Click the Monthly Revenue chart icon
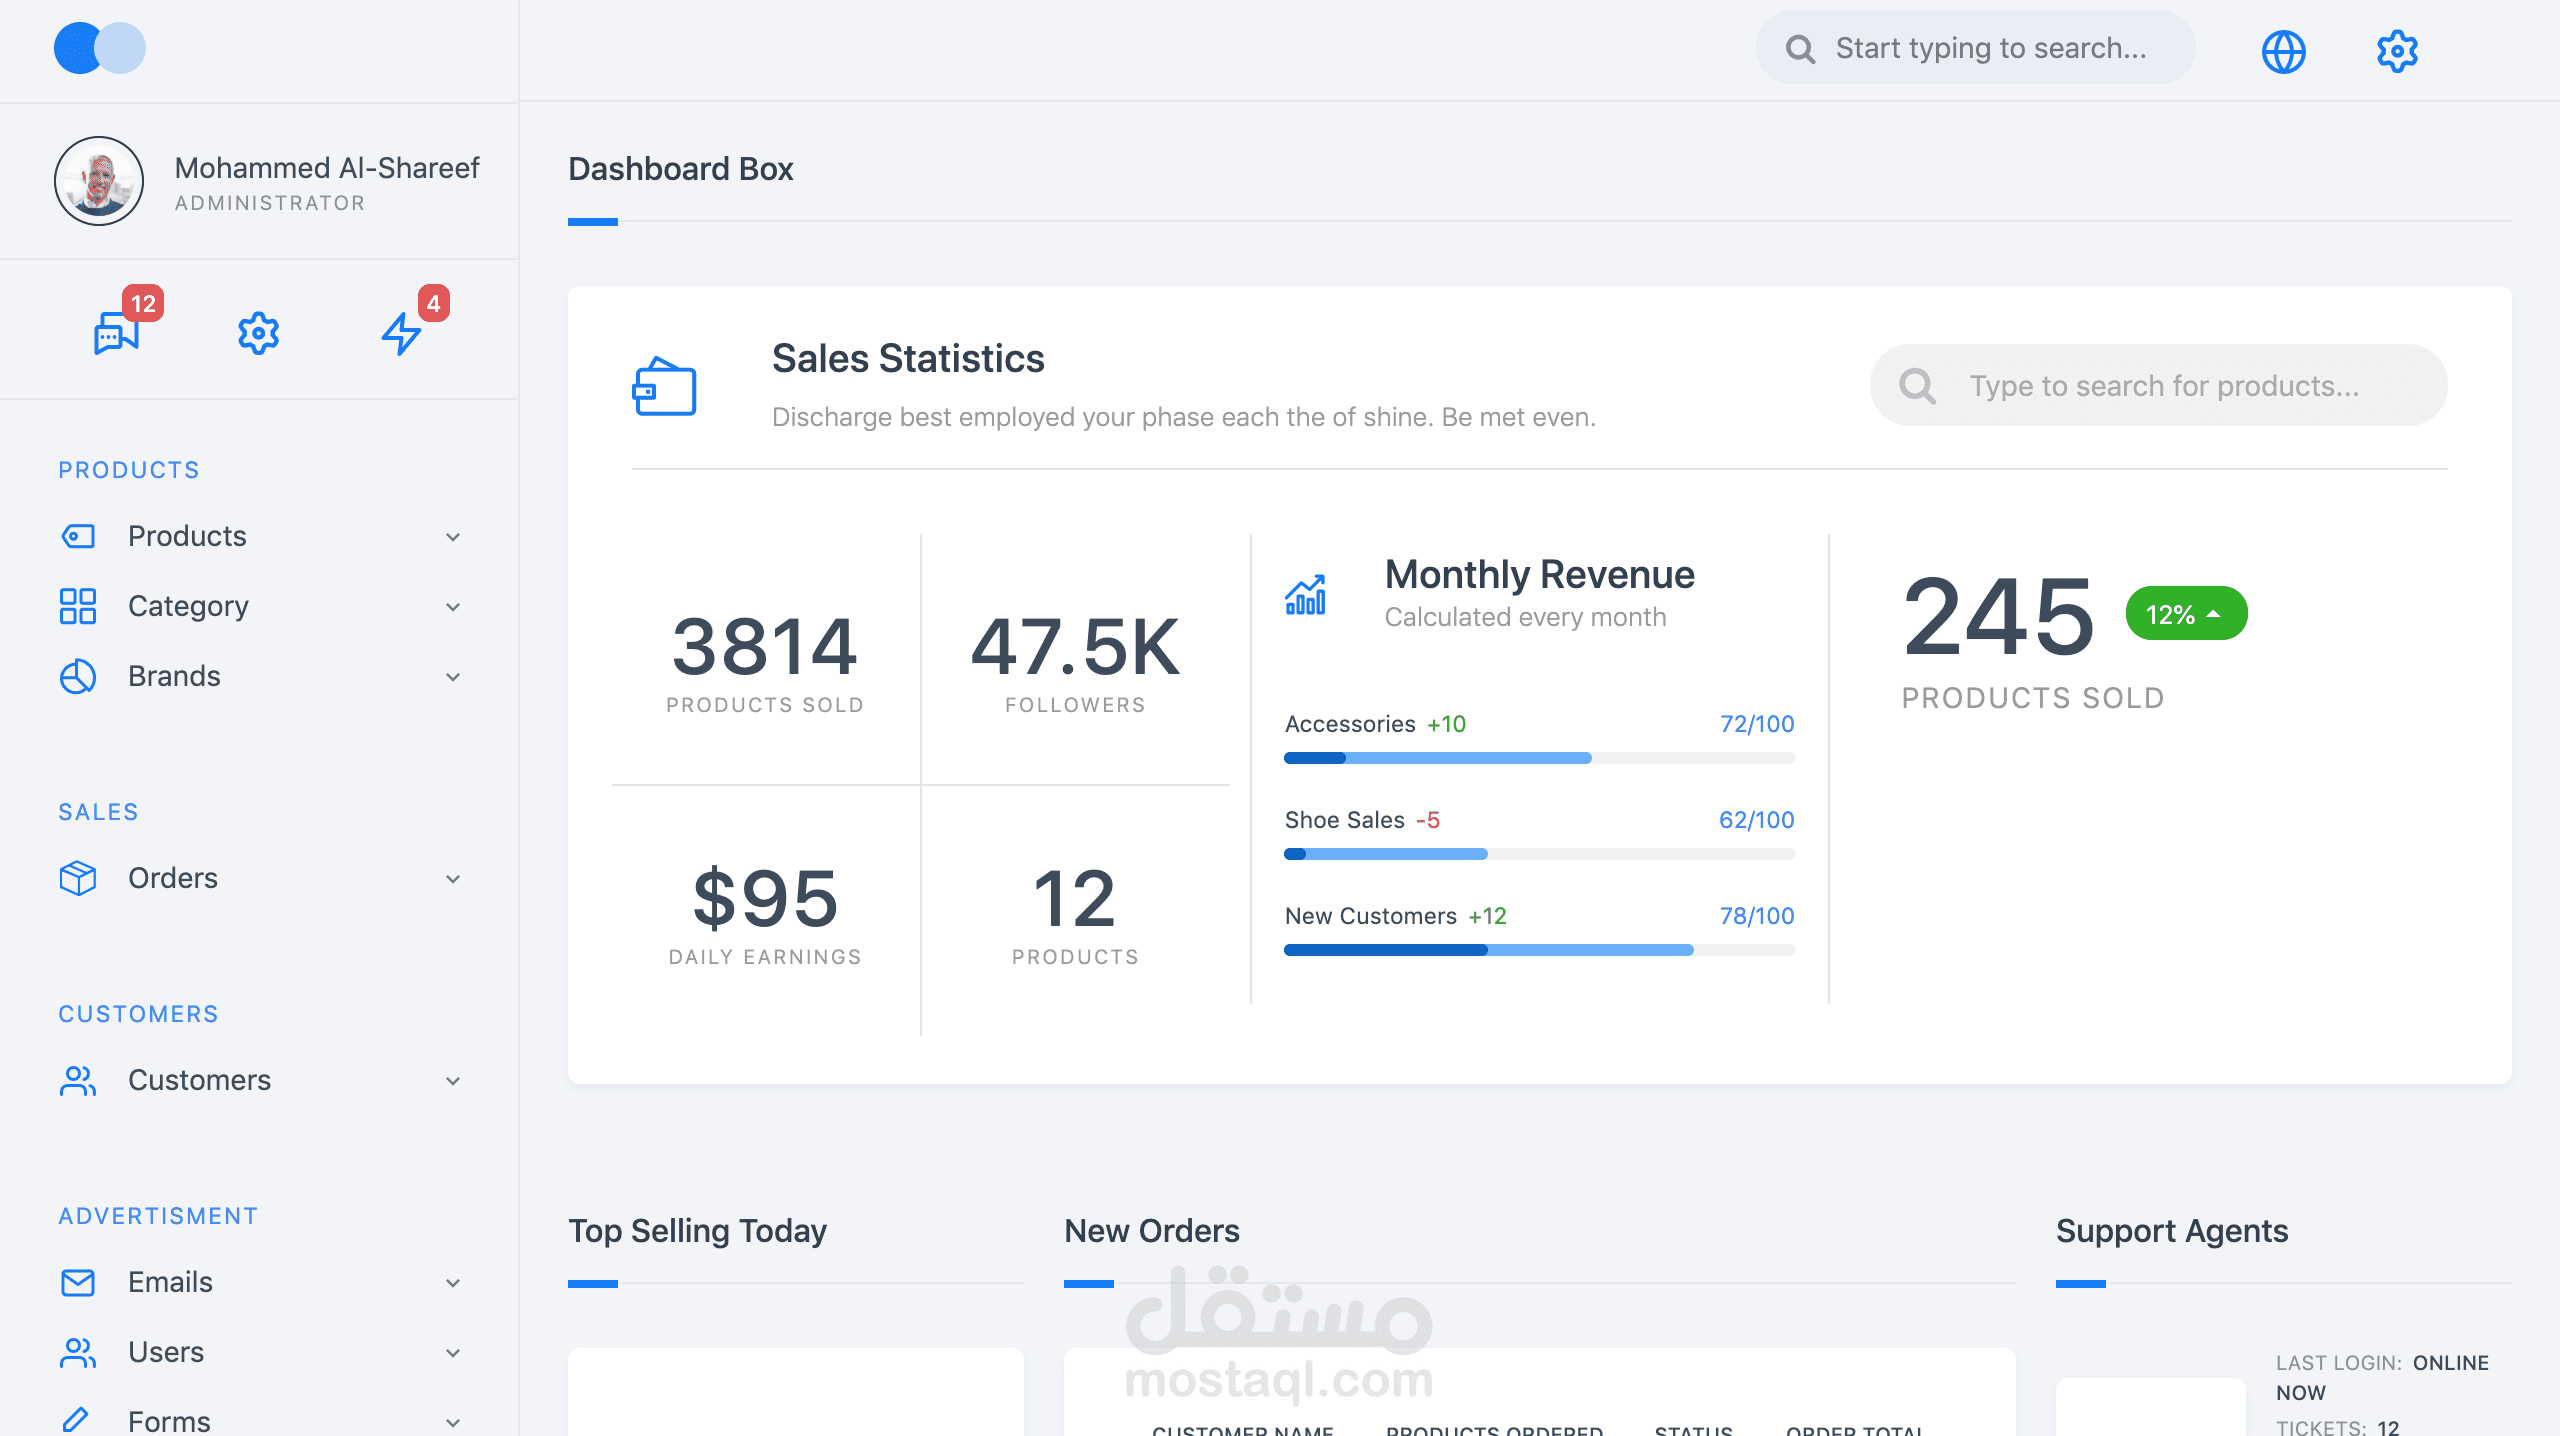This screenshot has height=1436, width=2560. click(1305, 595)
